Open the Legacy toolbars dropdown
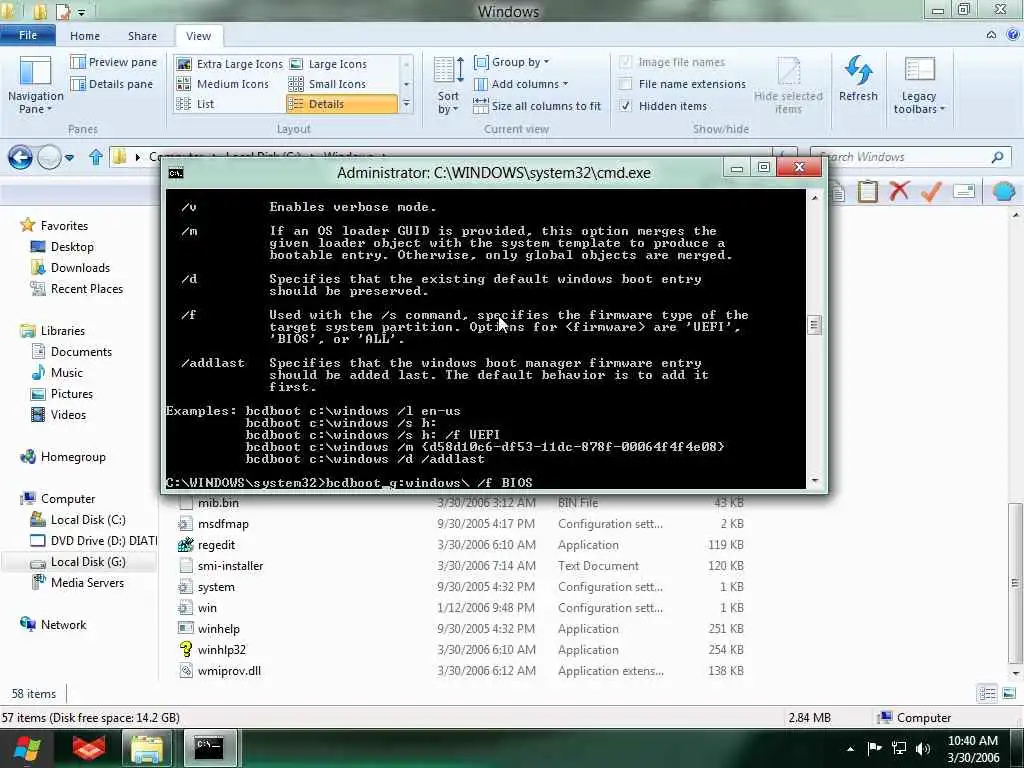This screenshot has height=768, width=1024. coord(919,86)
